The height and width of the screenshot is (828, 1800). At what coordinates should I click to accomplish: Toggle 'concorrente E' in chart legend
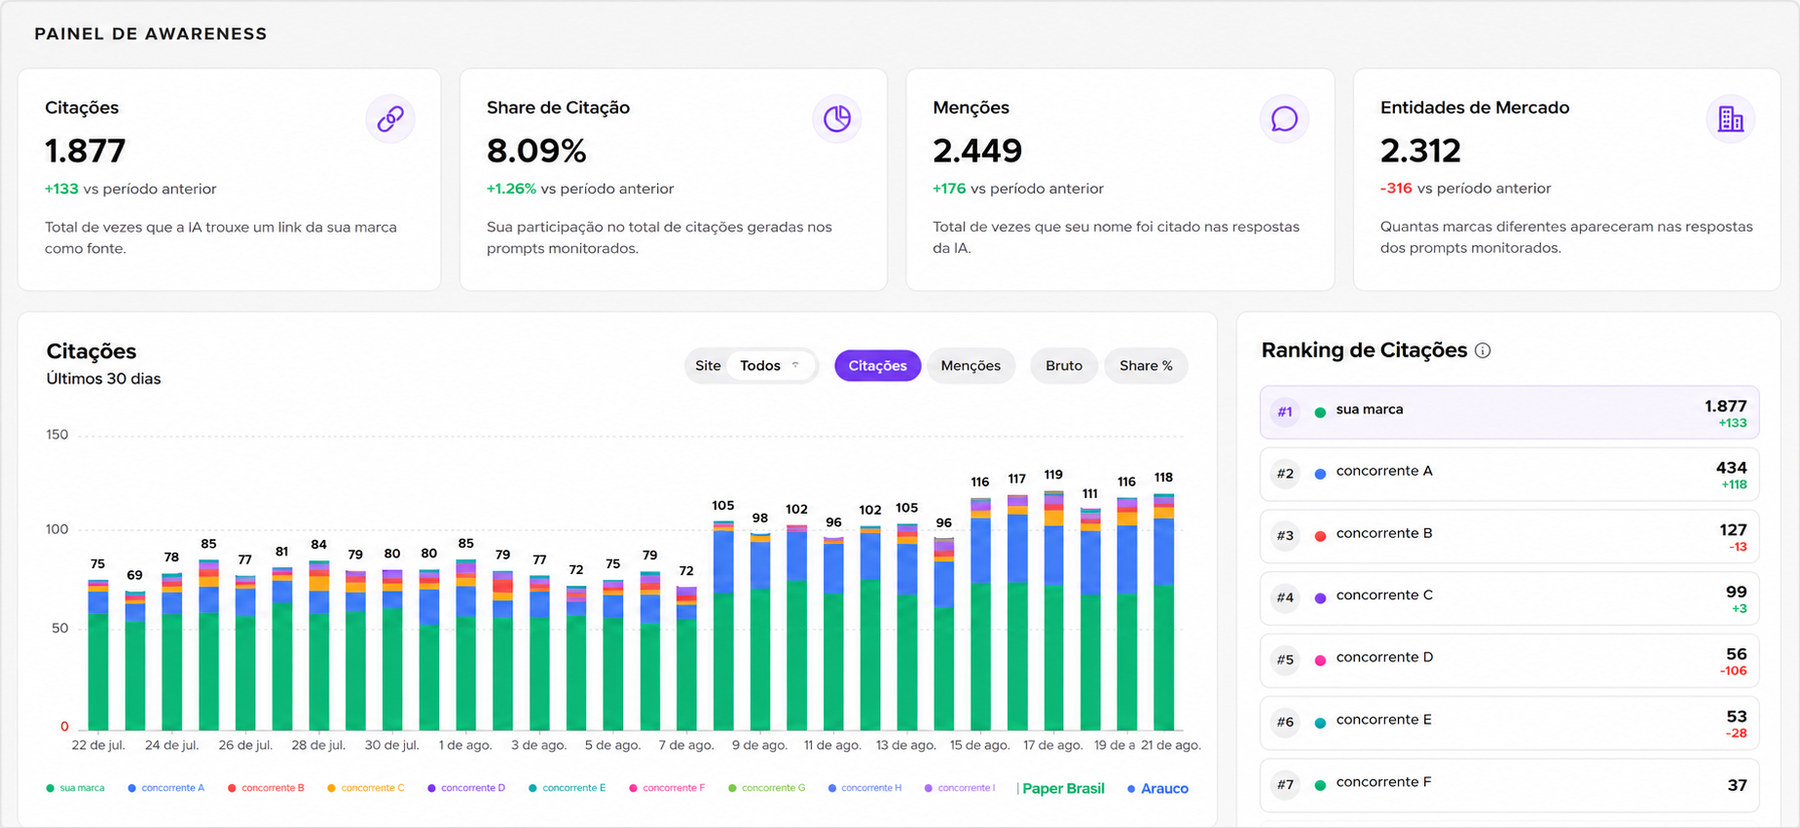567,788
